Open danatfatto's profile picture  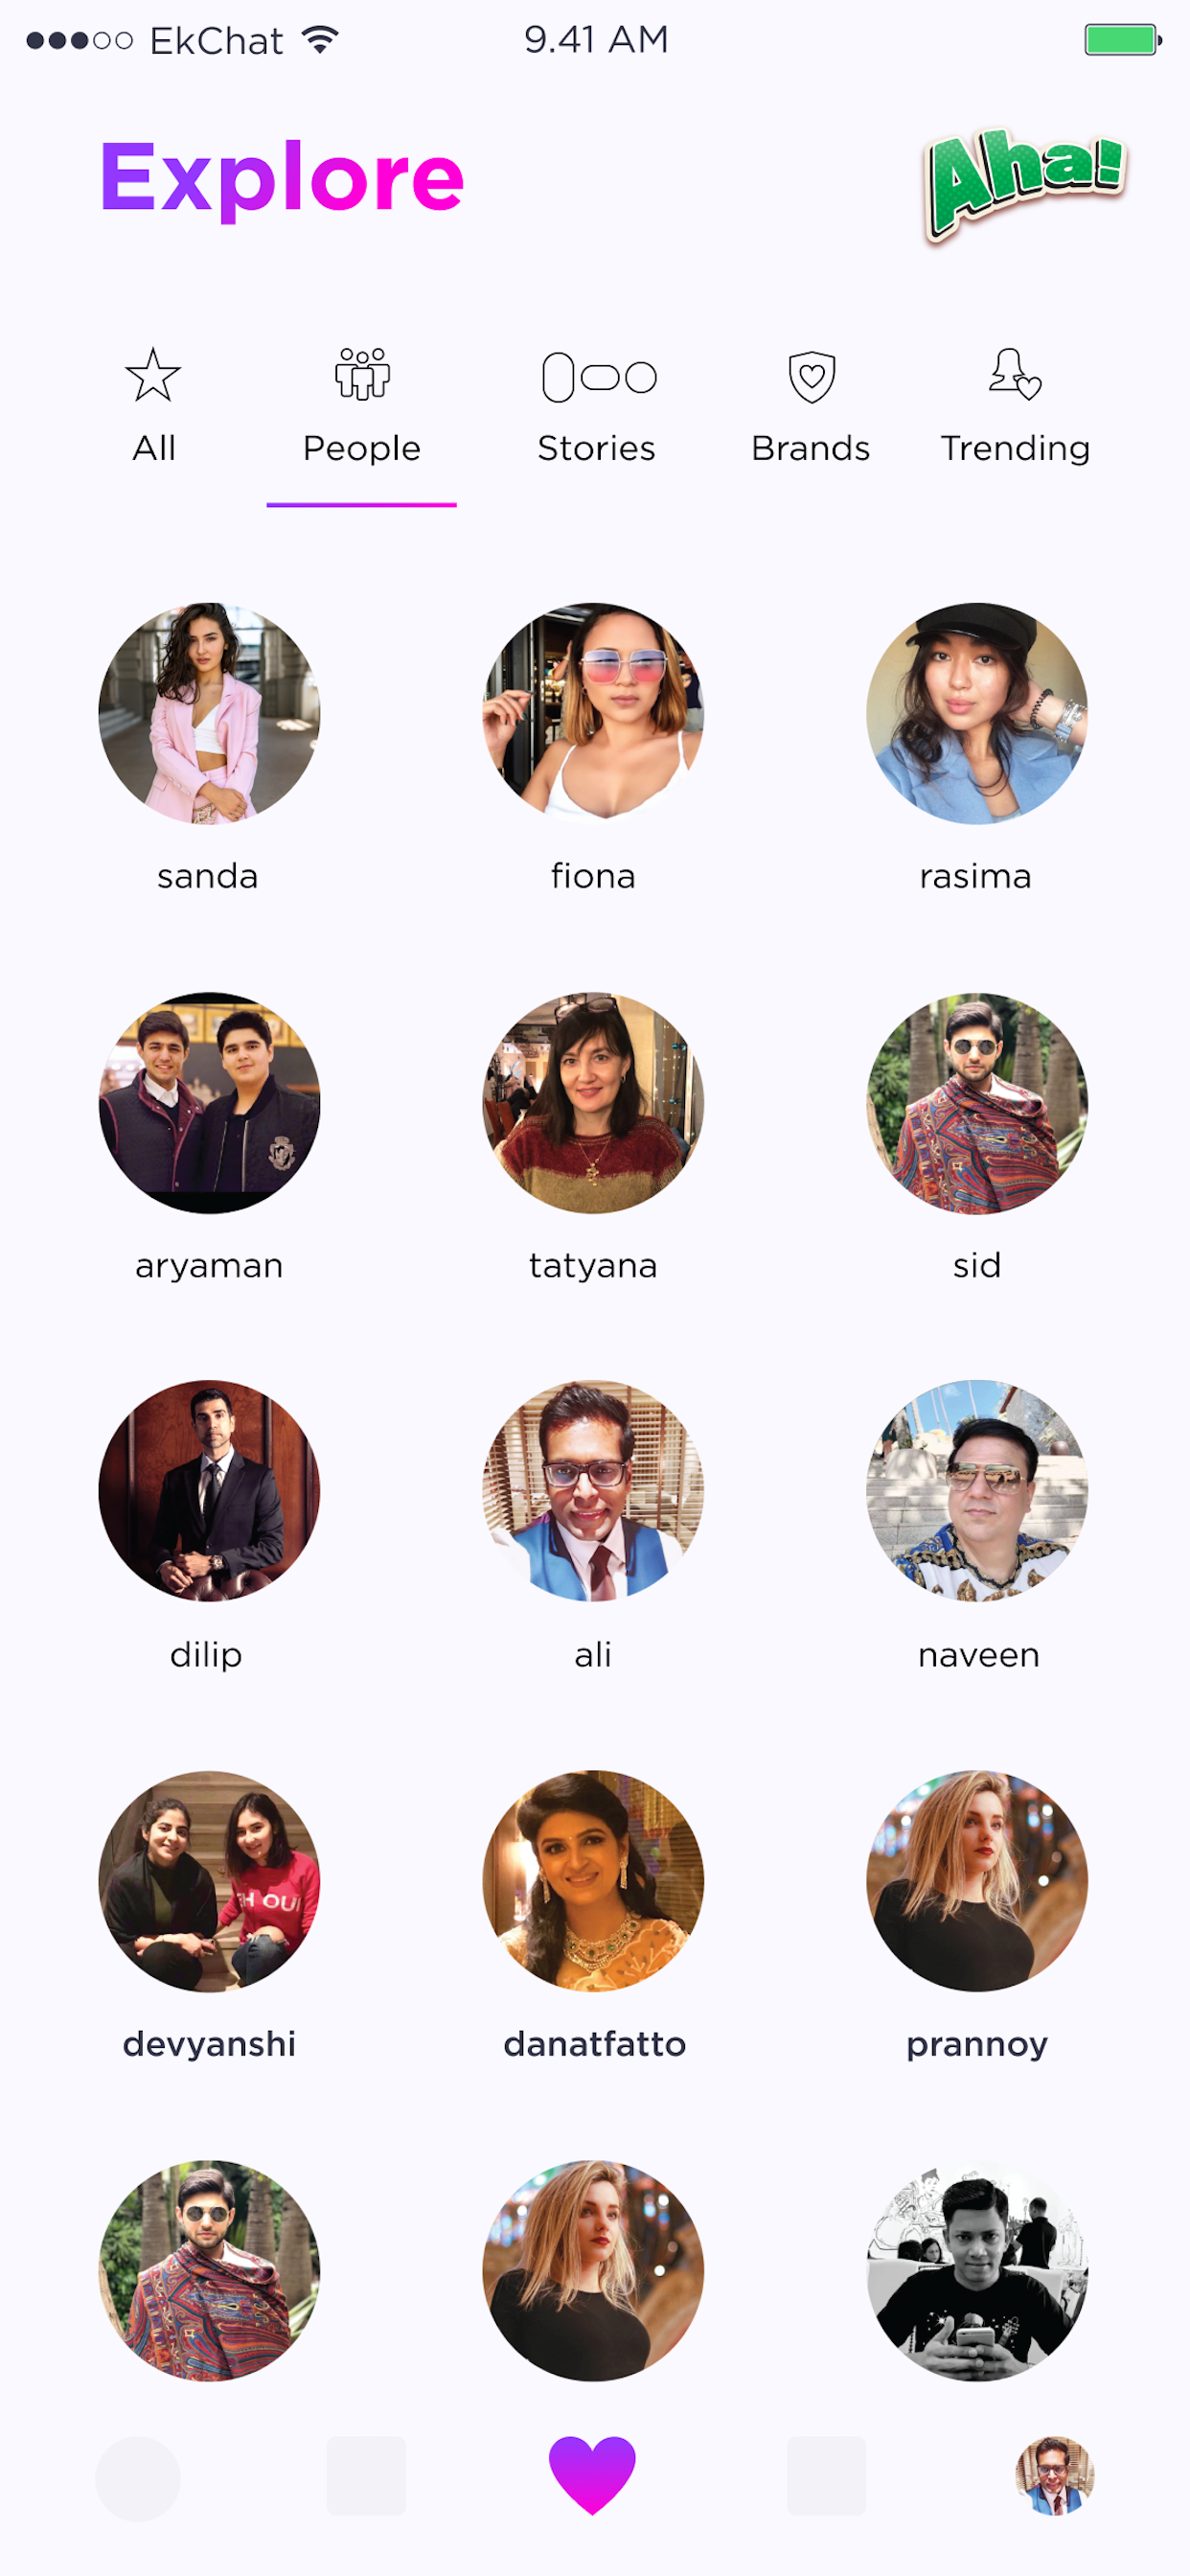[x=593, y=1881]
